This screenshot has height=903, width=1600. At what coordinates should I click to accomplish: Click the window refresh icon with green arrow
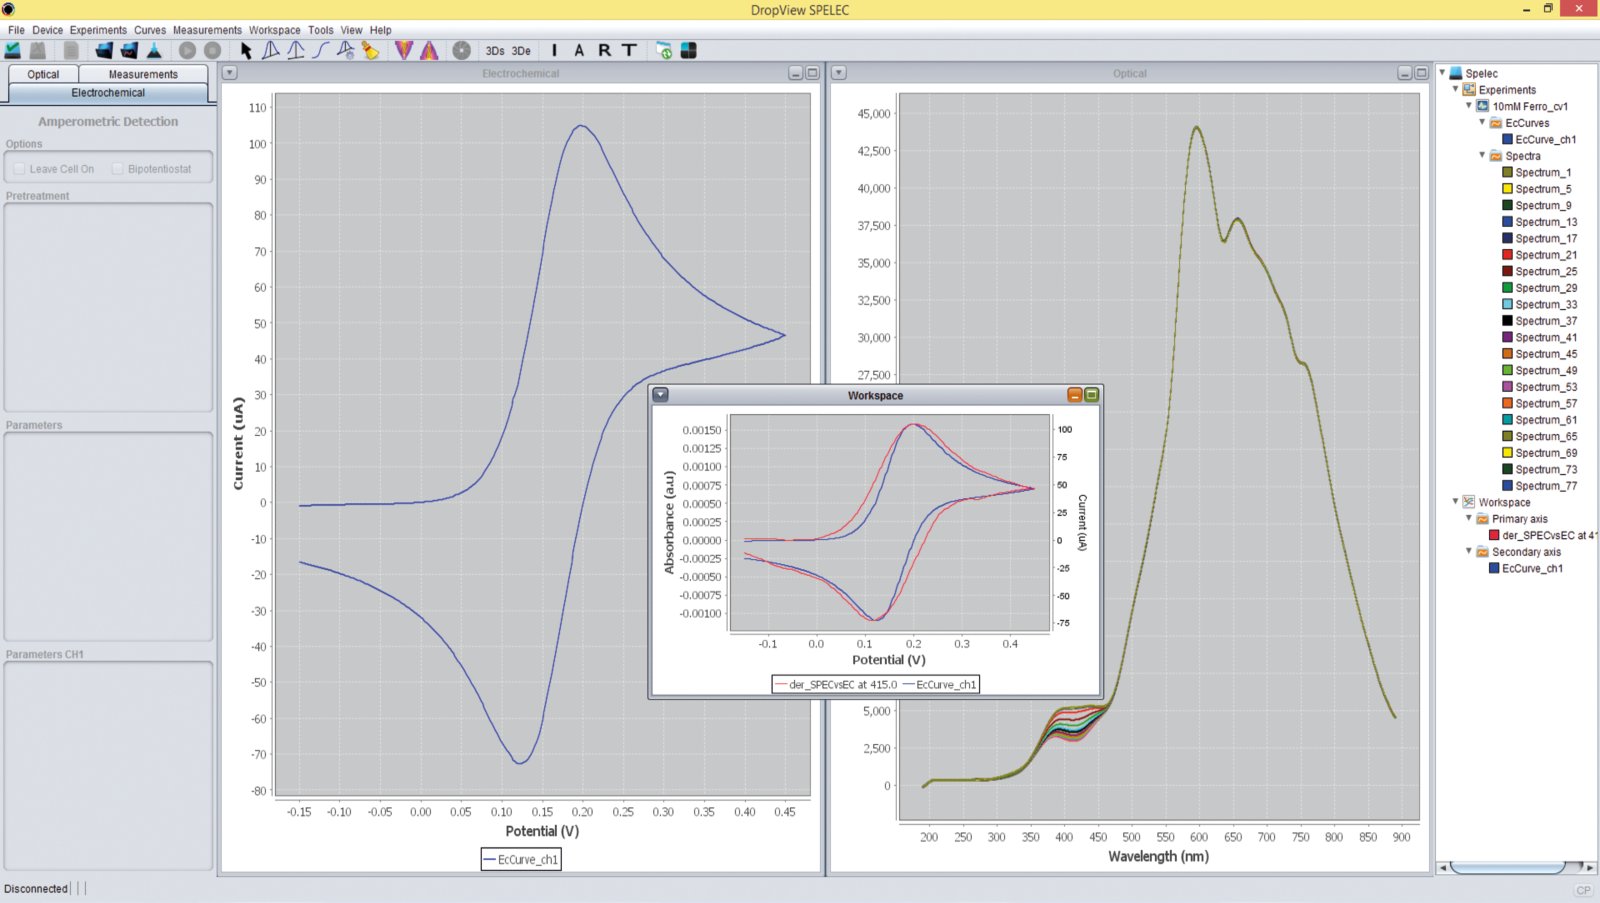(664, 50)
